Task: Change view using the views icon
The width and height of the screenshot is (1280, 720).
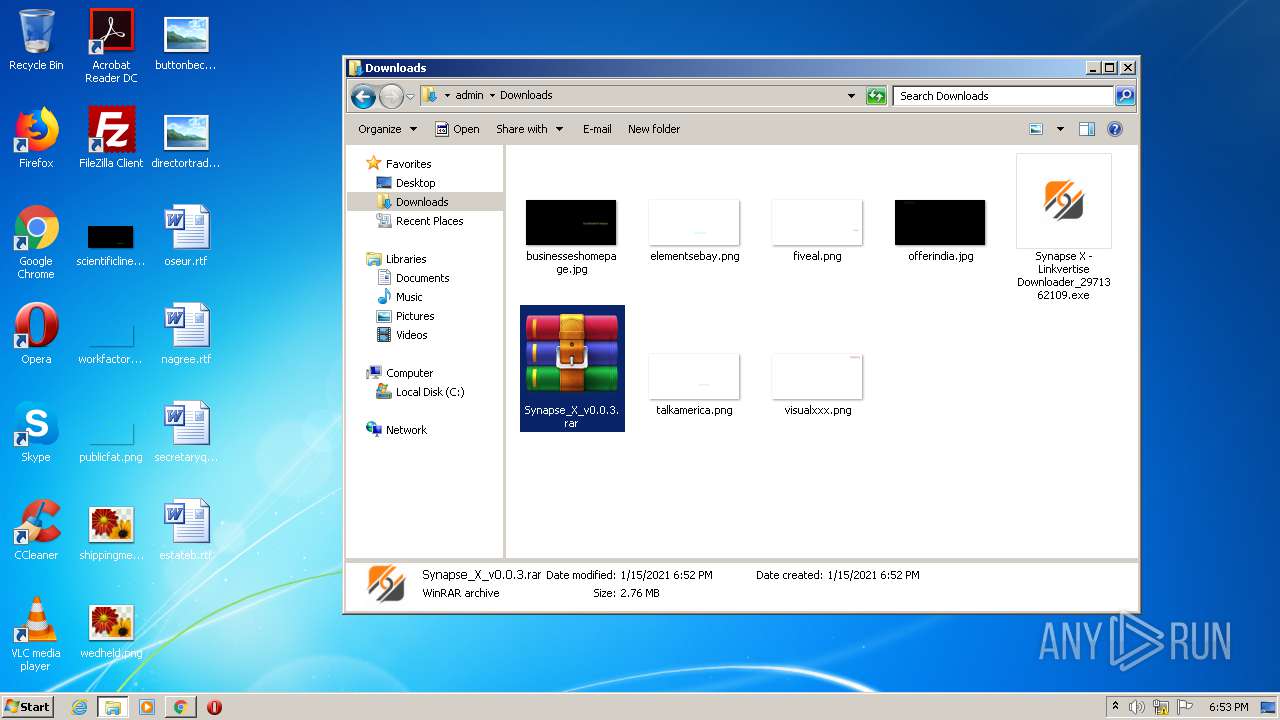Action: click(x=1036, y=129)
